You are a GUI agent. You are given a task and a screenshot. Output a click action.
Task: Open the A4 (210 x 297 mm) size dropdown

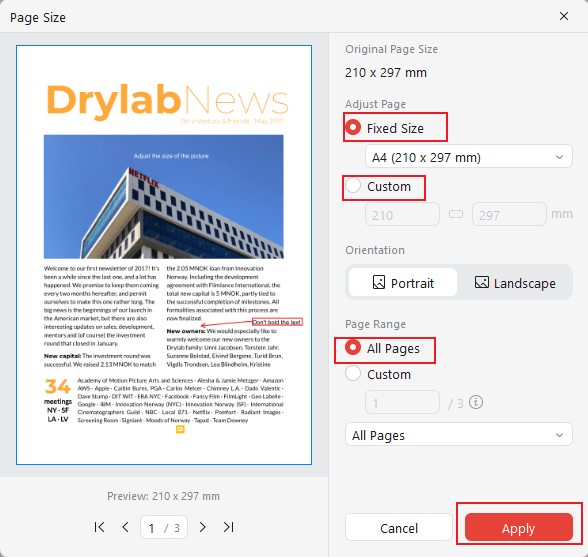coord(469,156)
